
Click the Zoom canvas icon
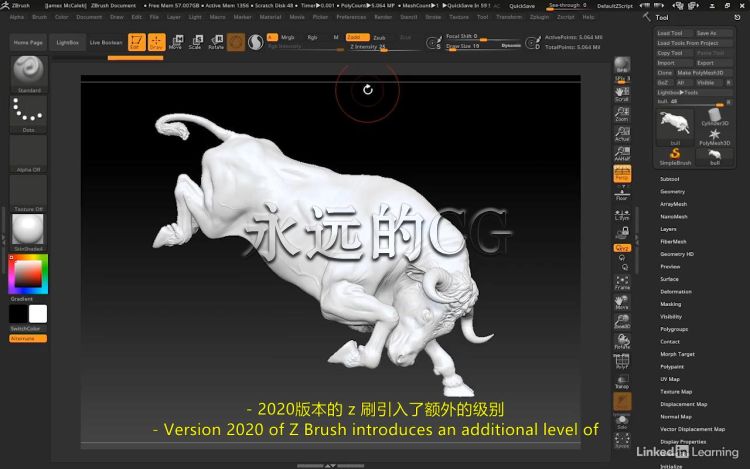(x=622, y=114)
